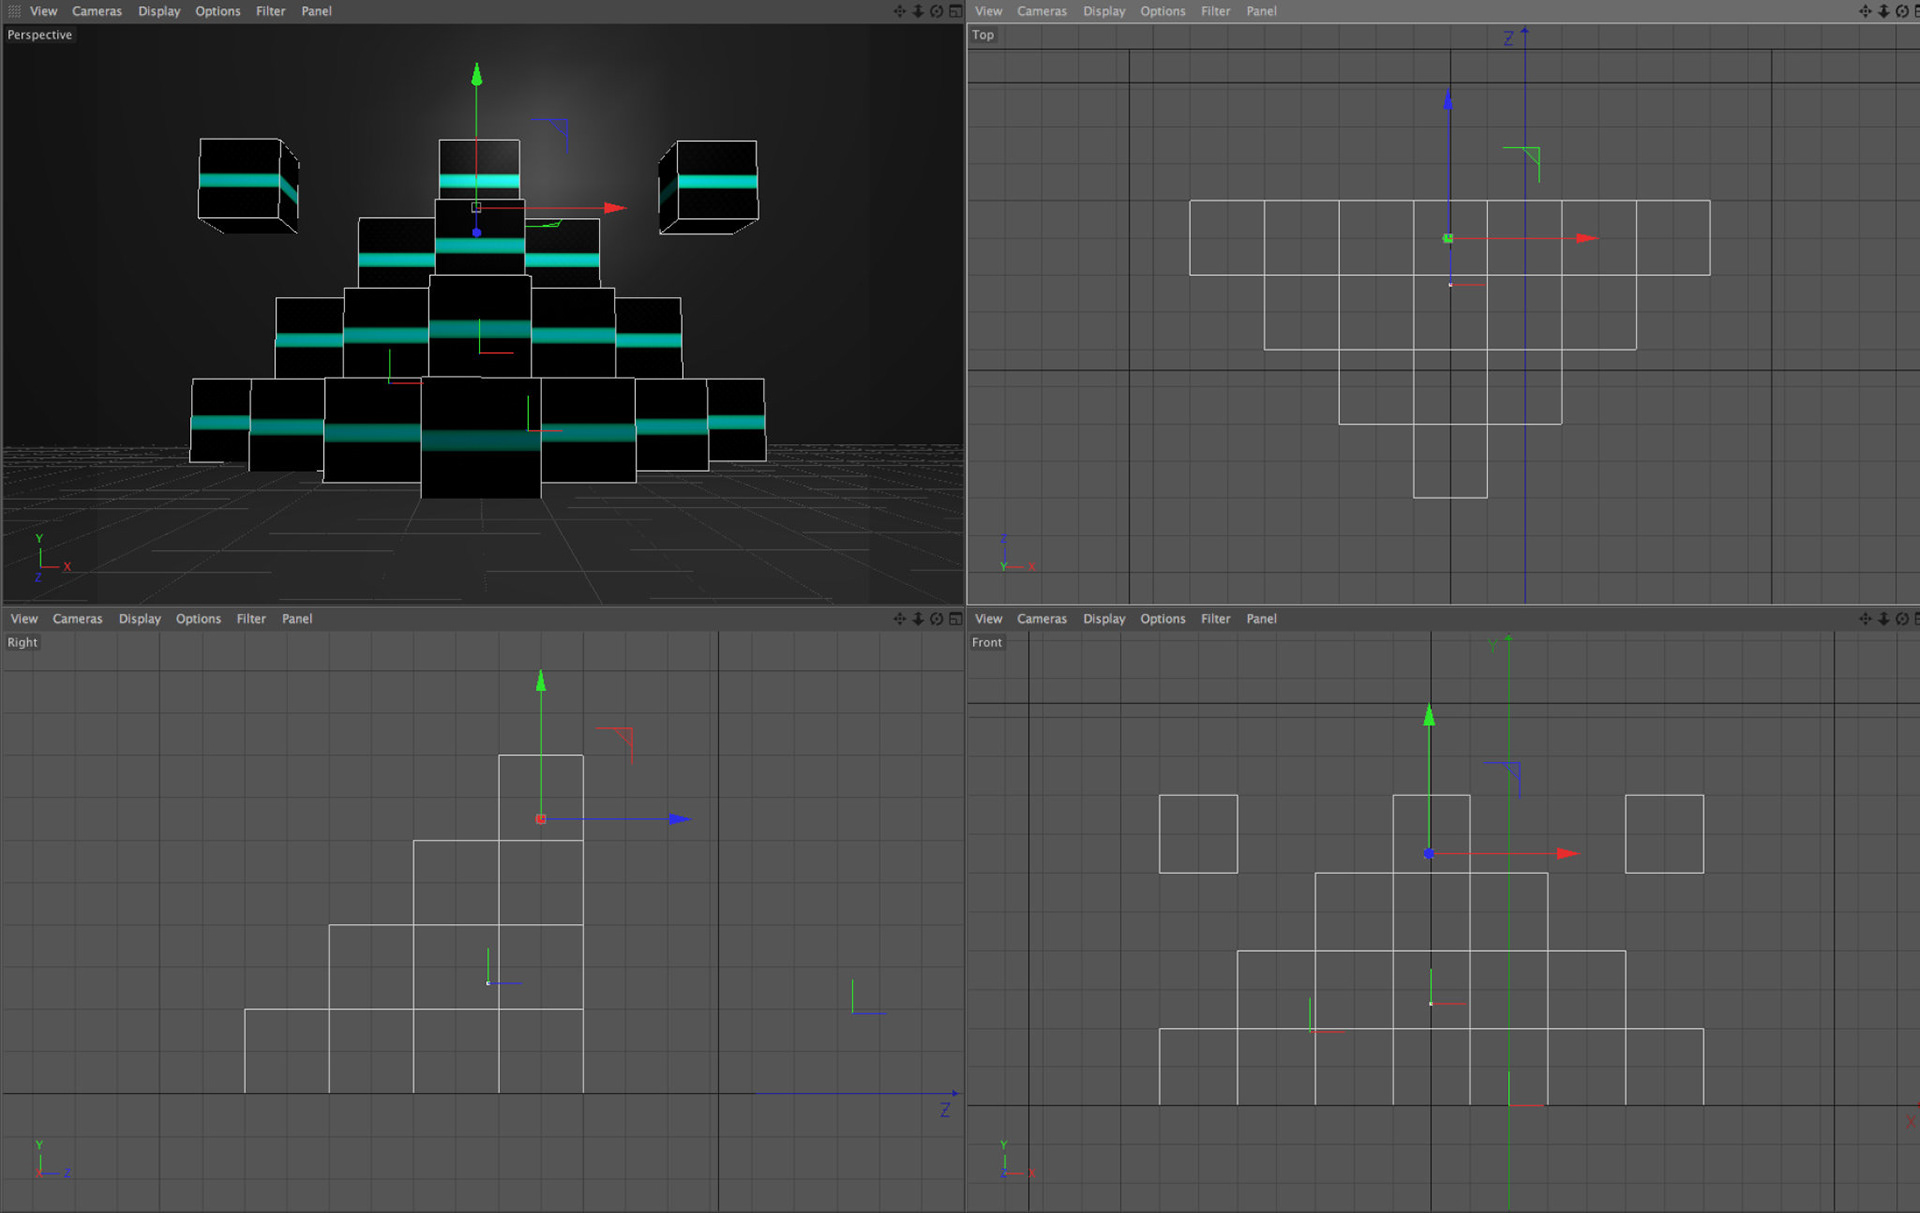Click the rotate camera icon in Top view
The width and height of the screenshot is (1920, 1213).
pyautogui.click(x=1902, y=11)
